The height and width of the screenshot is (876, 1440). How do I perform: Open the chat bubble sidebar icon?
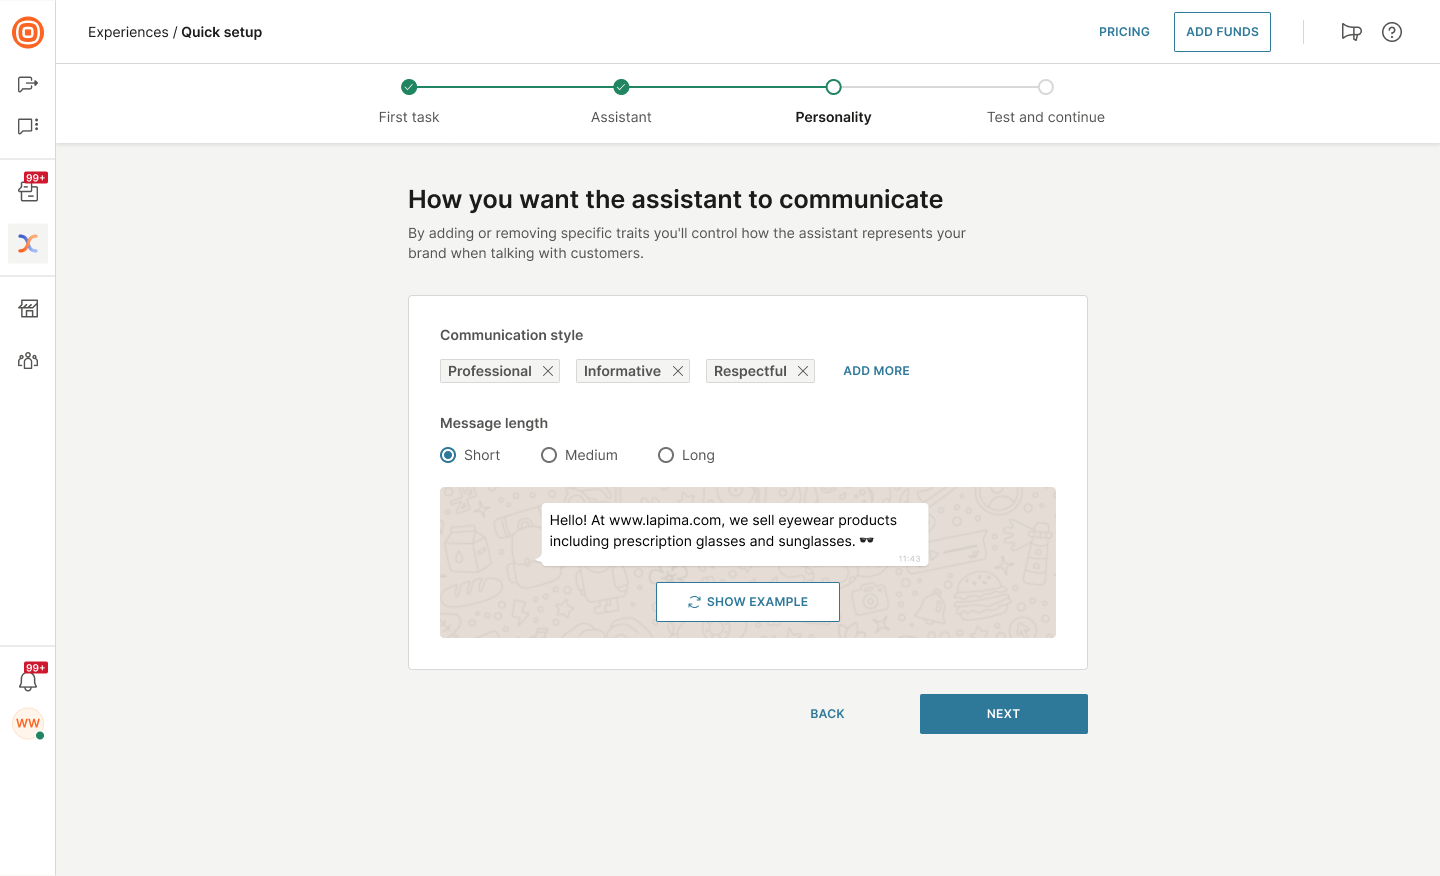[28, 126]
